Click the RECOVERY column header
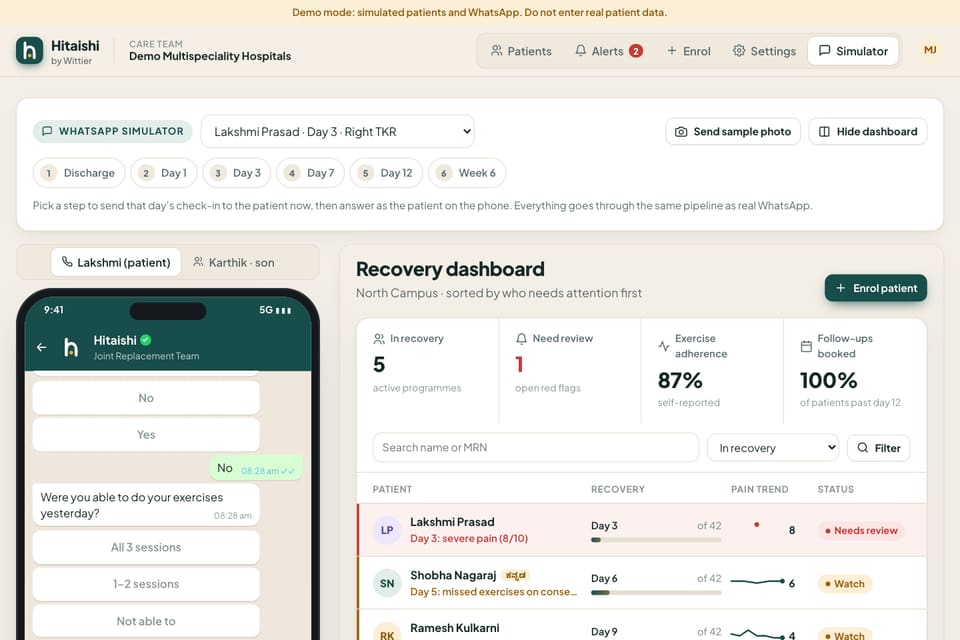Image resolution: width=960 pixels, height=640 pixels. pyautogui.click(x=618, y=489)
